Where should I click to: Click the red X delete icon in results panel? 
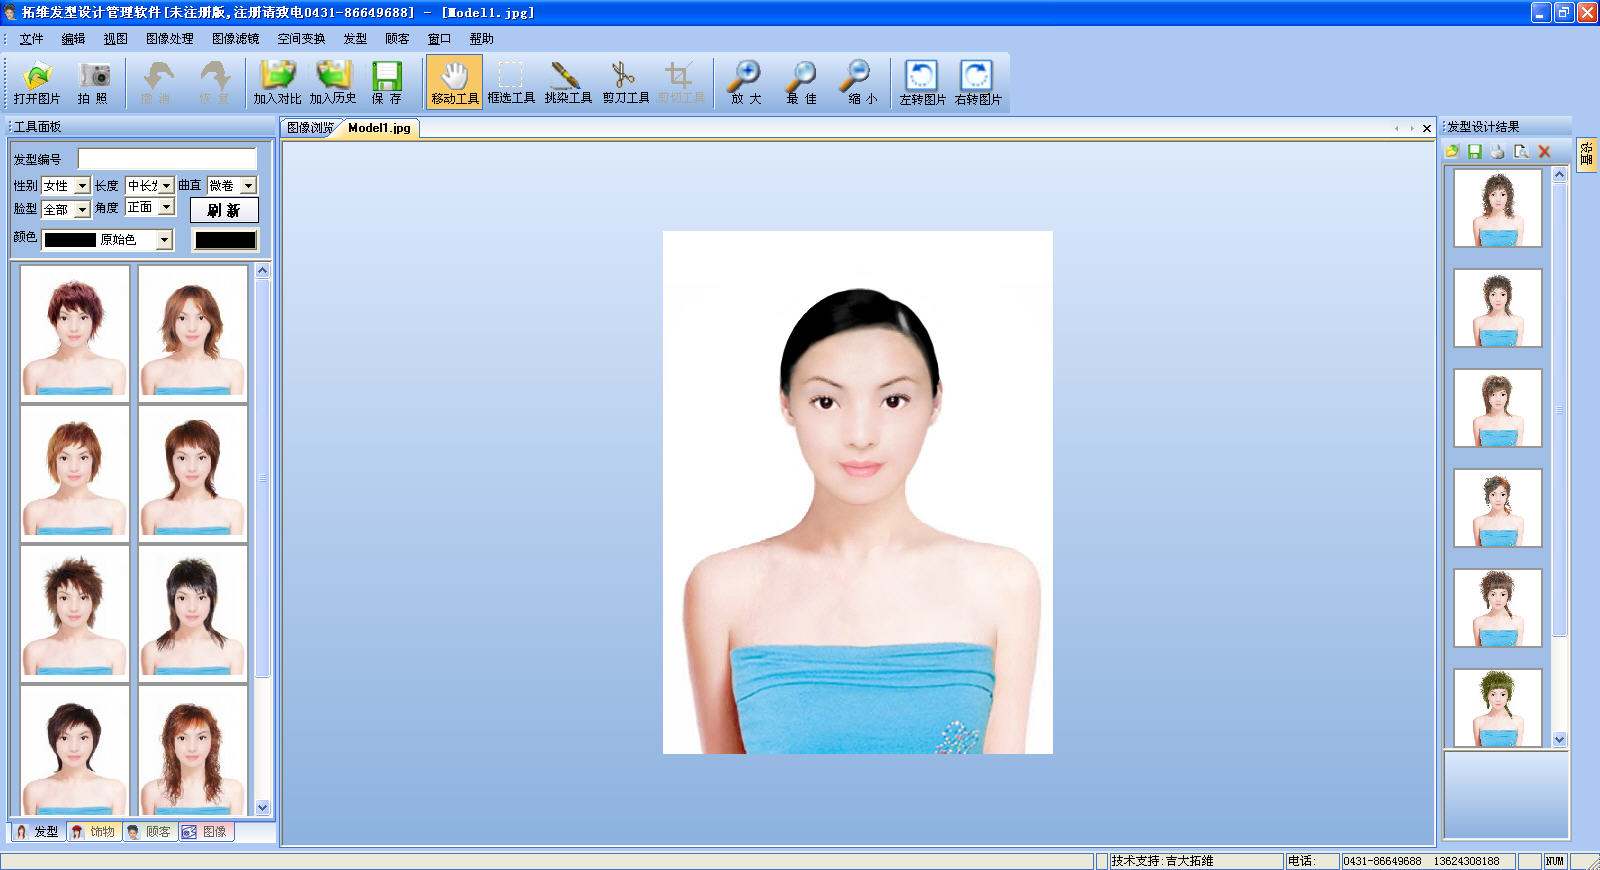1544,152
